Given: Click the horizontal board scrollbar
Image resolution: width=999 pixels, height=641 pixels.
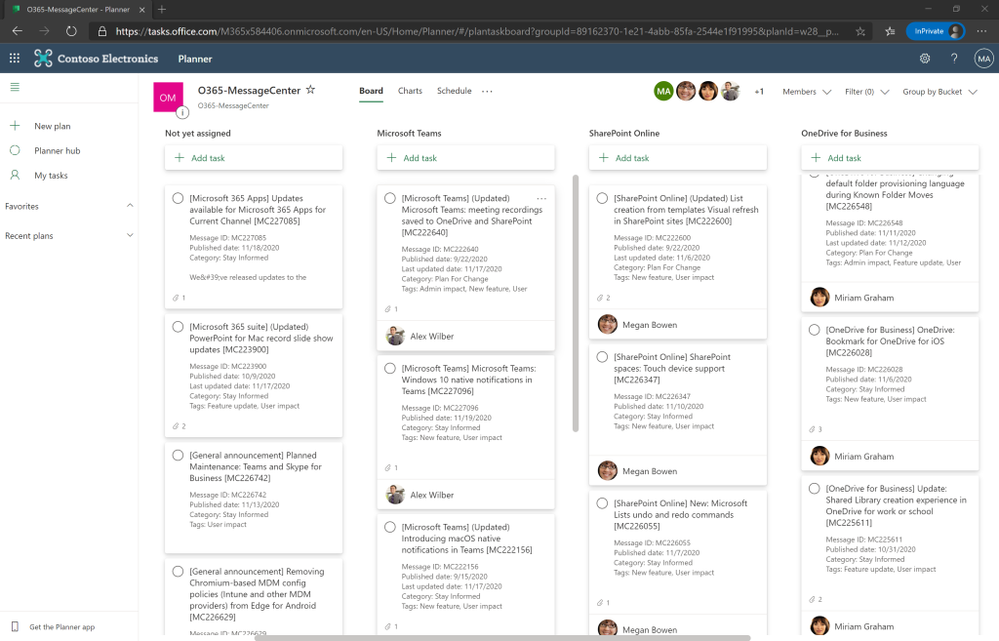Looking at the screenshot, I should (502, 637).
